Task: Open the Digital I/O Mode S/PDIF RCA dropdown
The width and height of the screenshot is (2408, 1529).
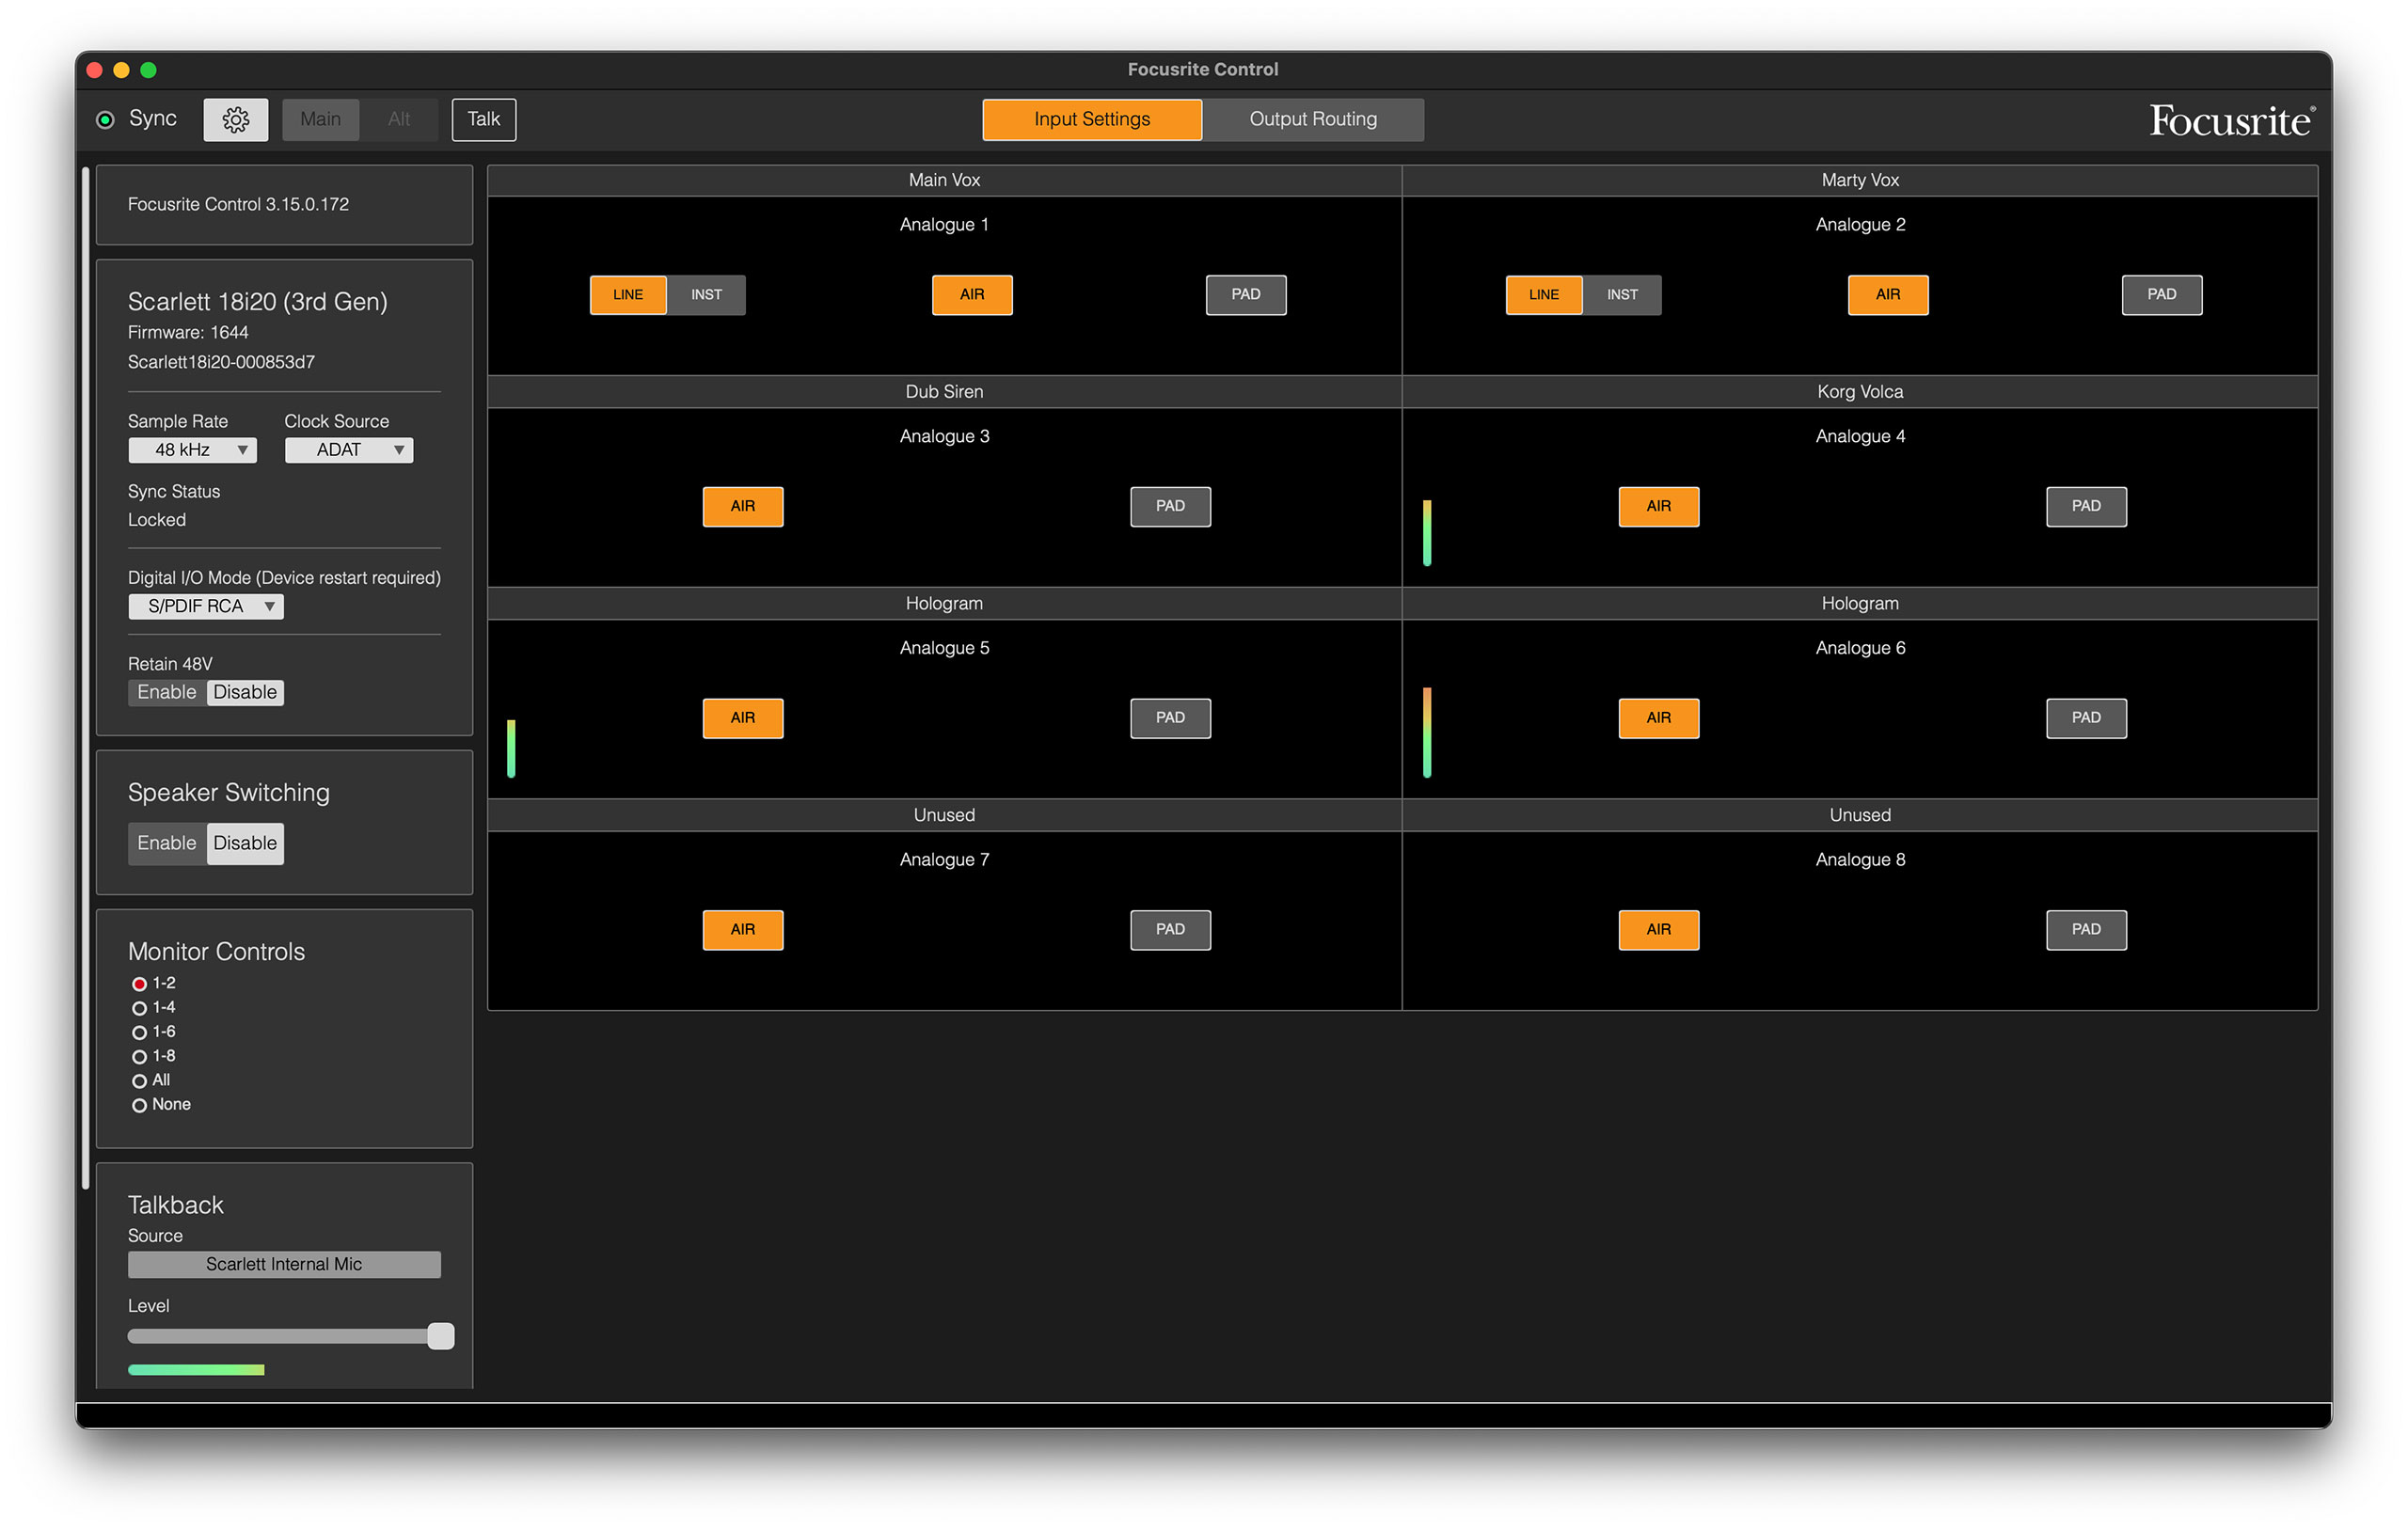Action: (206, 606)
